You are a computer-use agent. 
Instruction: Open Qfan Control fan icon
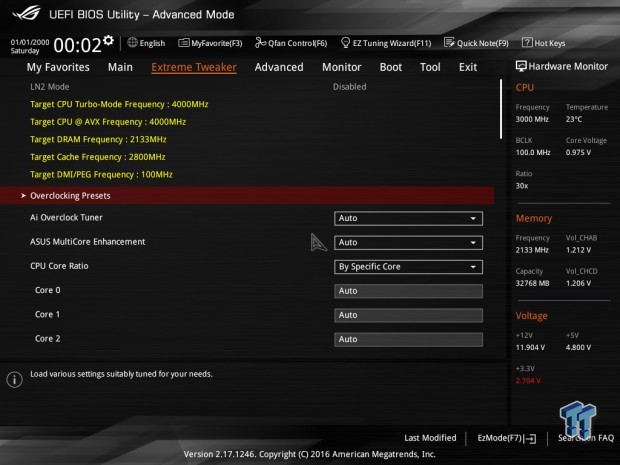tap(260, 42)
